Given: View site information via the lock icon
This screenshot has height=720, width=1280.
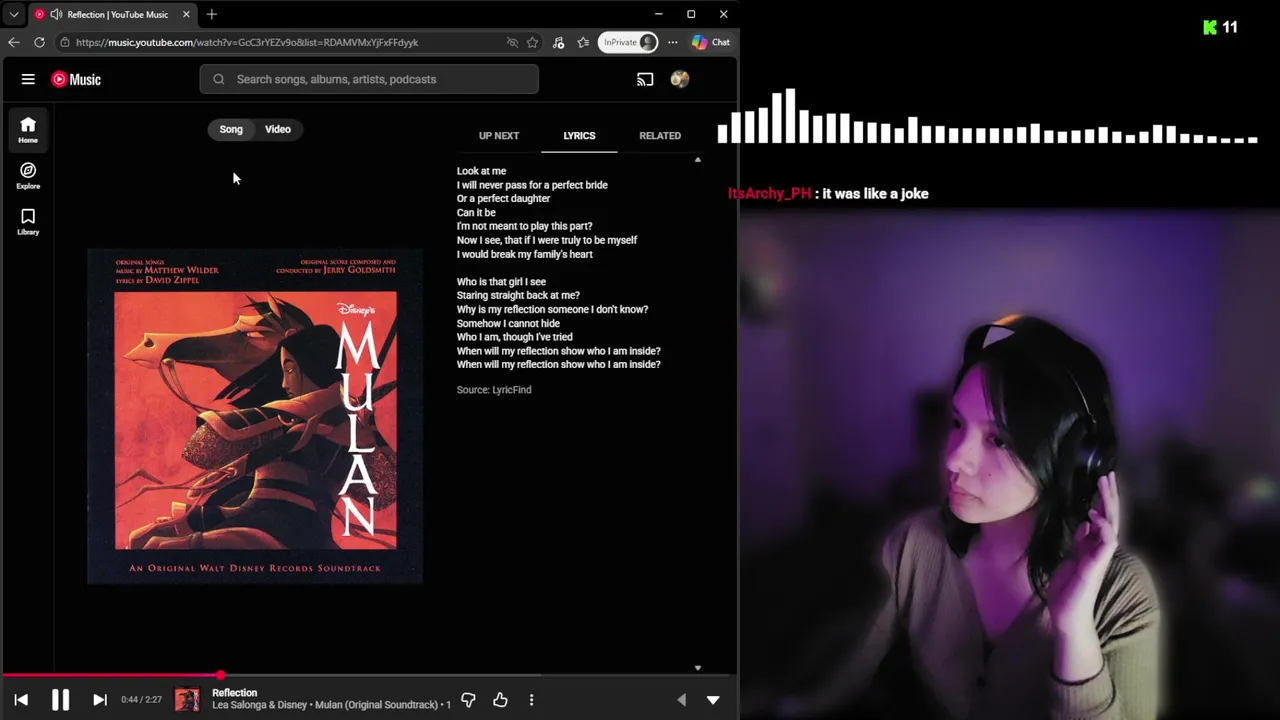Looking at the screenshot, I should (64, 42).
